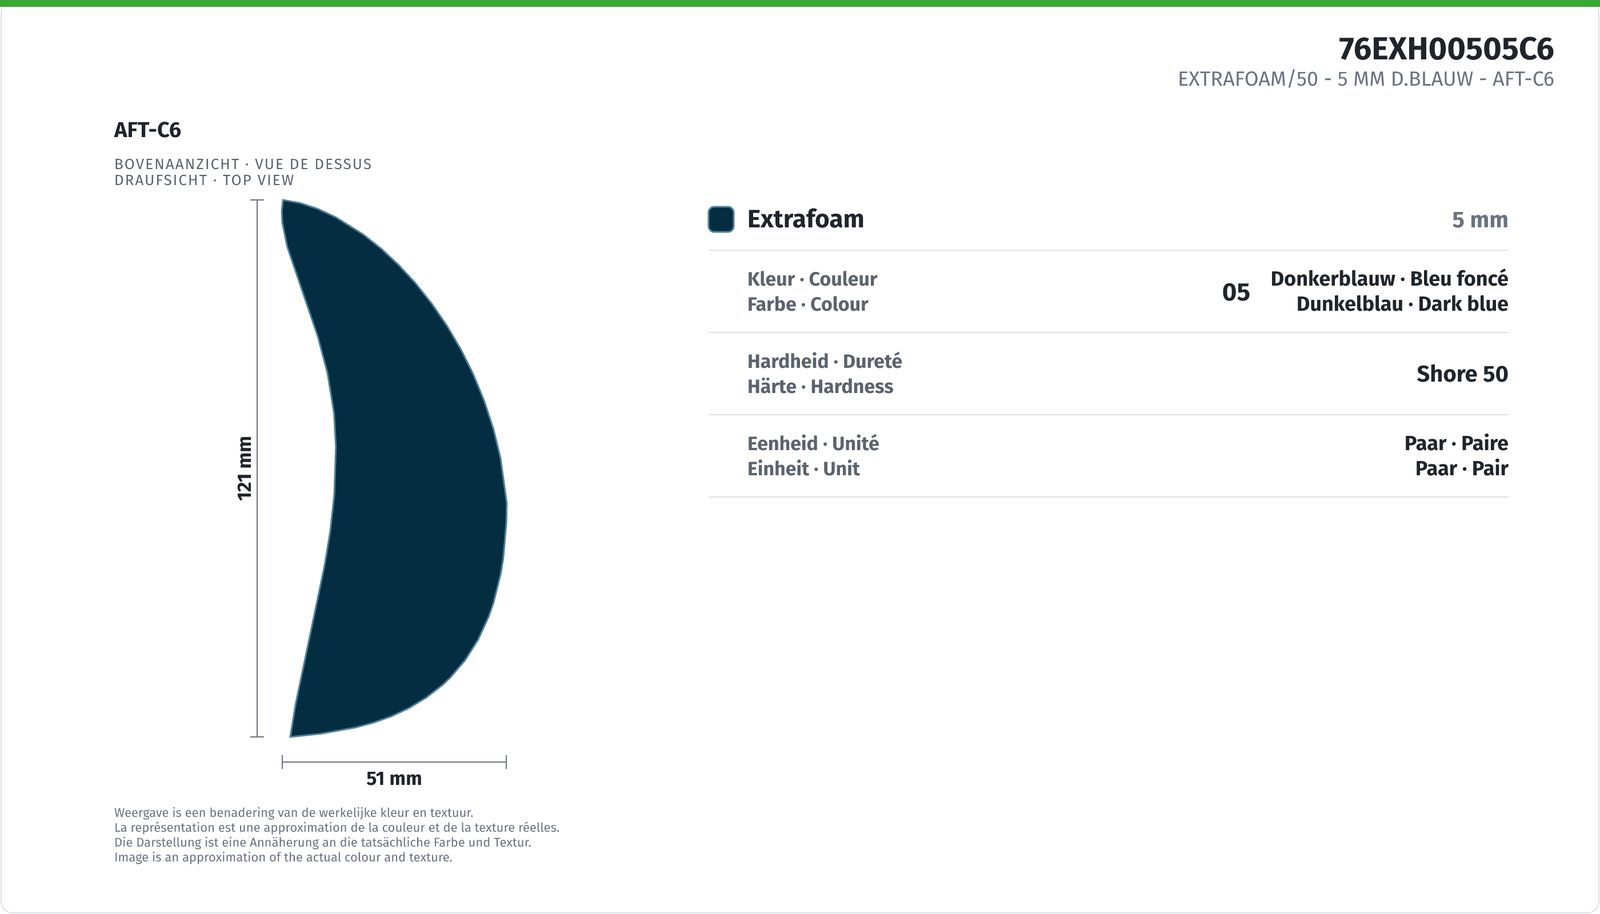Click the Paar · Paire unit value
Screen dimensions: 1600x914
pos(1456,443)
